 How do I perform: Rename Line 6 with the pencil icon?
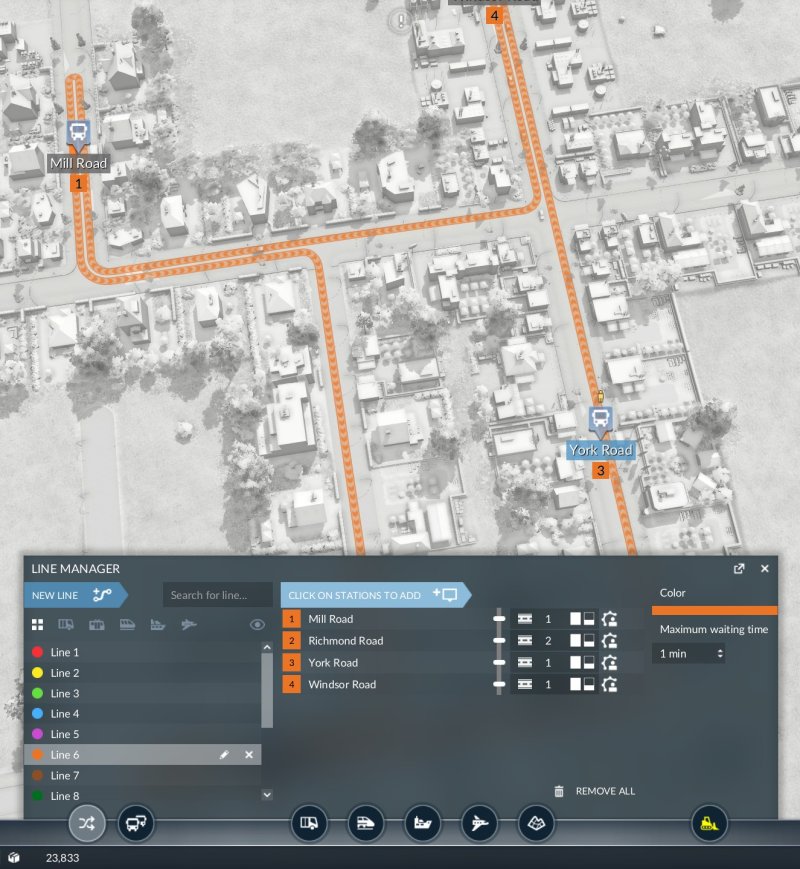(x=224, y=755)
